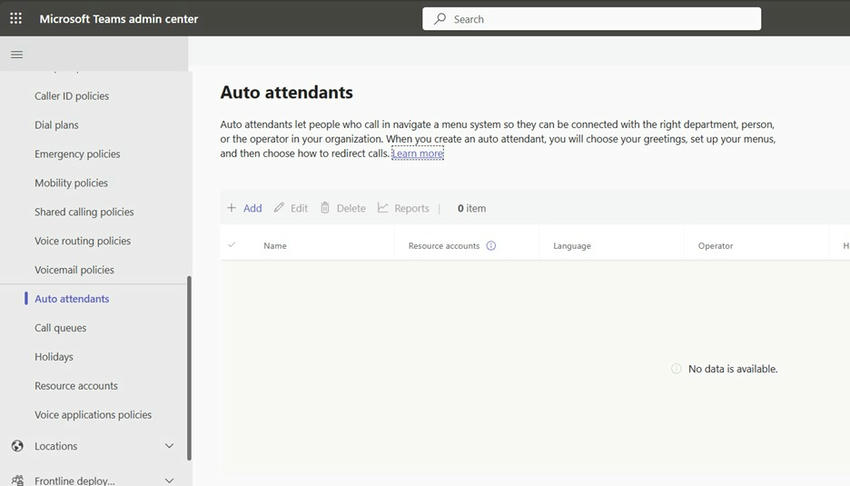Collapse the navigation with the hamburger icon
Screen dimensions: 850x486
pos(17,55)
